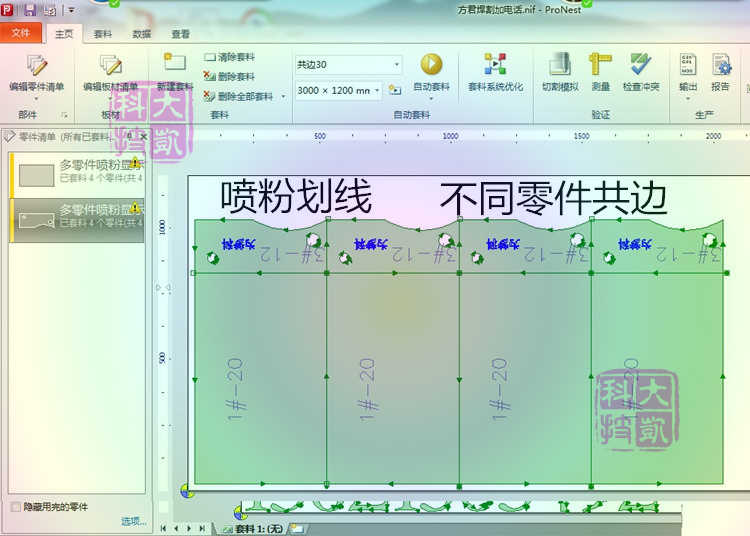Open the 选项... link in the parts panel
This screenshot has width=750, height=536.
[133, 521]
